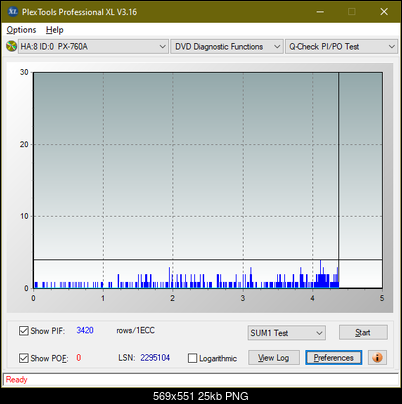Click the Start button
The image size is (402, 404).
pos(363,332)
